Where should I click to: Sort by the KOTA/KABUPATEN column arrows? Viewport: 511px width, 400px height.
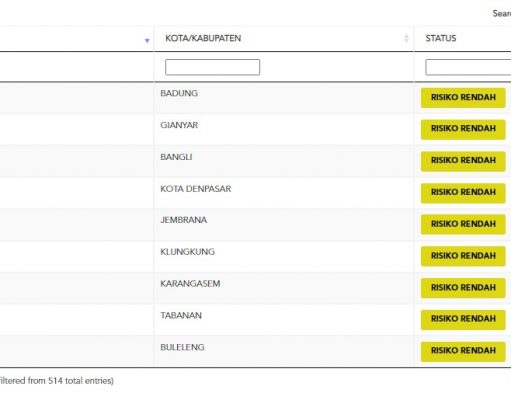coord(406,38)
